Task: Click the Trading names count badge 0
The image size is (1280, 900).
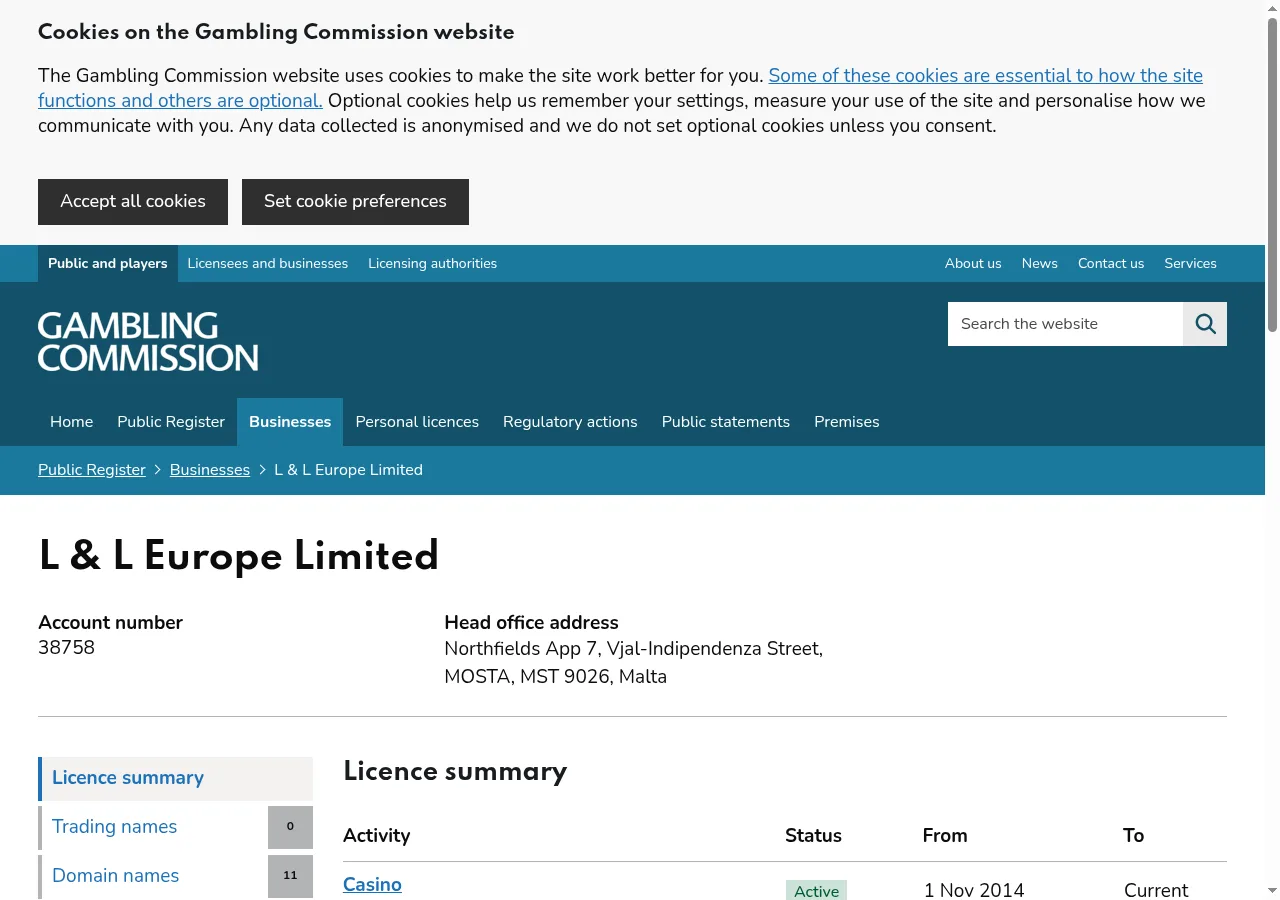Action: pyautogui.click(x=290, y=827)
